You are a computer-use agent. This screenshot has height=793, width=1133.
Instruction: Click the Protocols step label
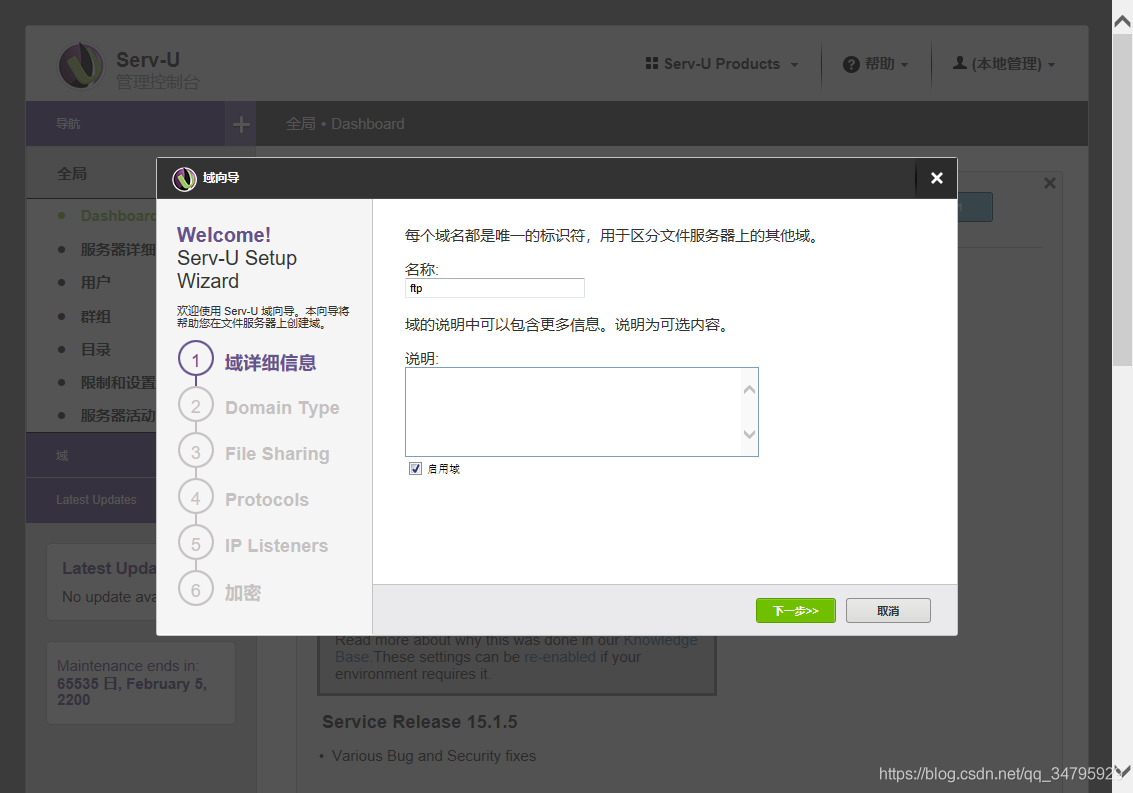(267, 500)
